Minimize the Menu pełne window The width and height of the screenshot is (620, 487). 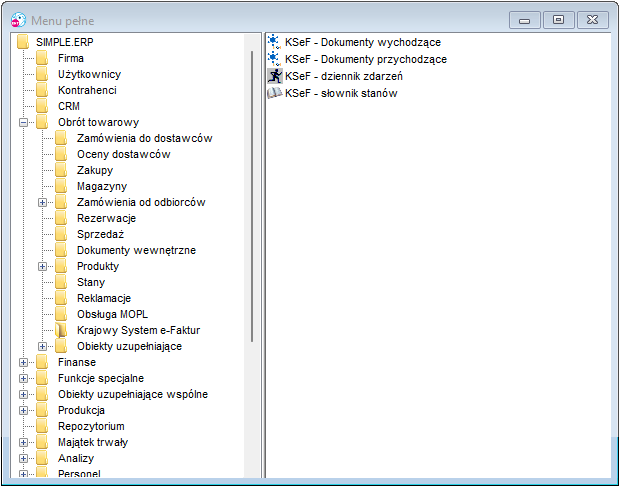point(524,20)
